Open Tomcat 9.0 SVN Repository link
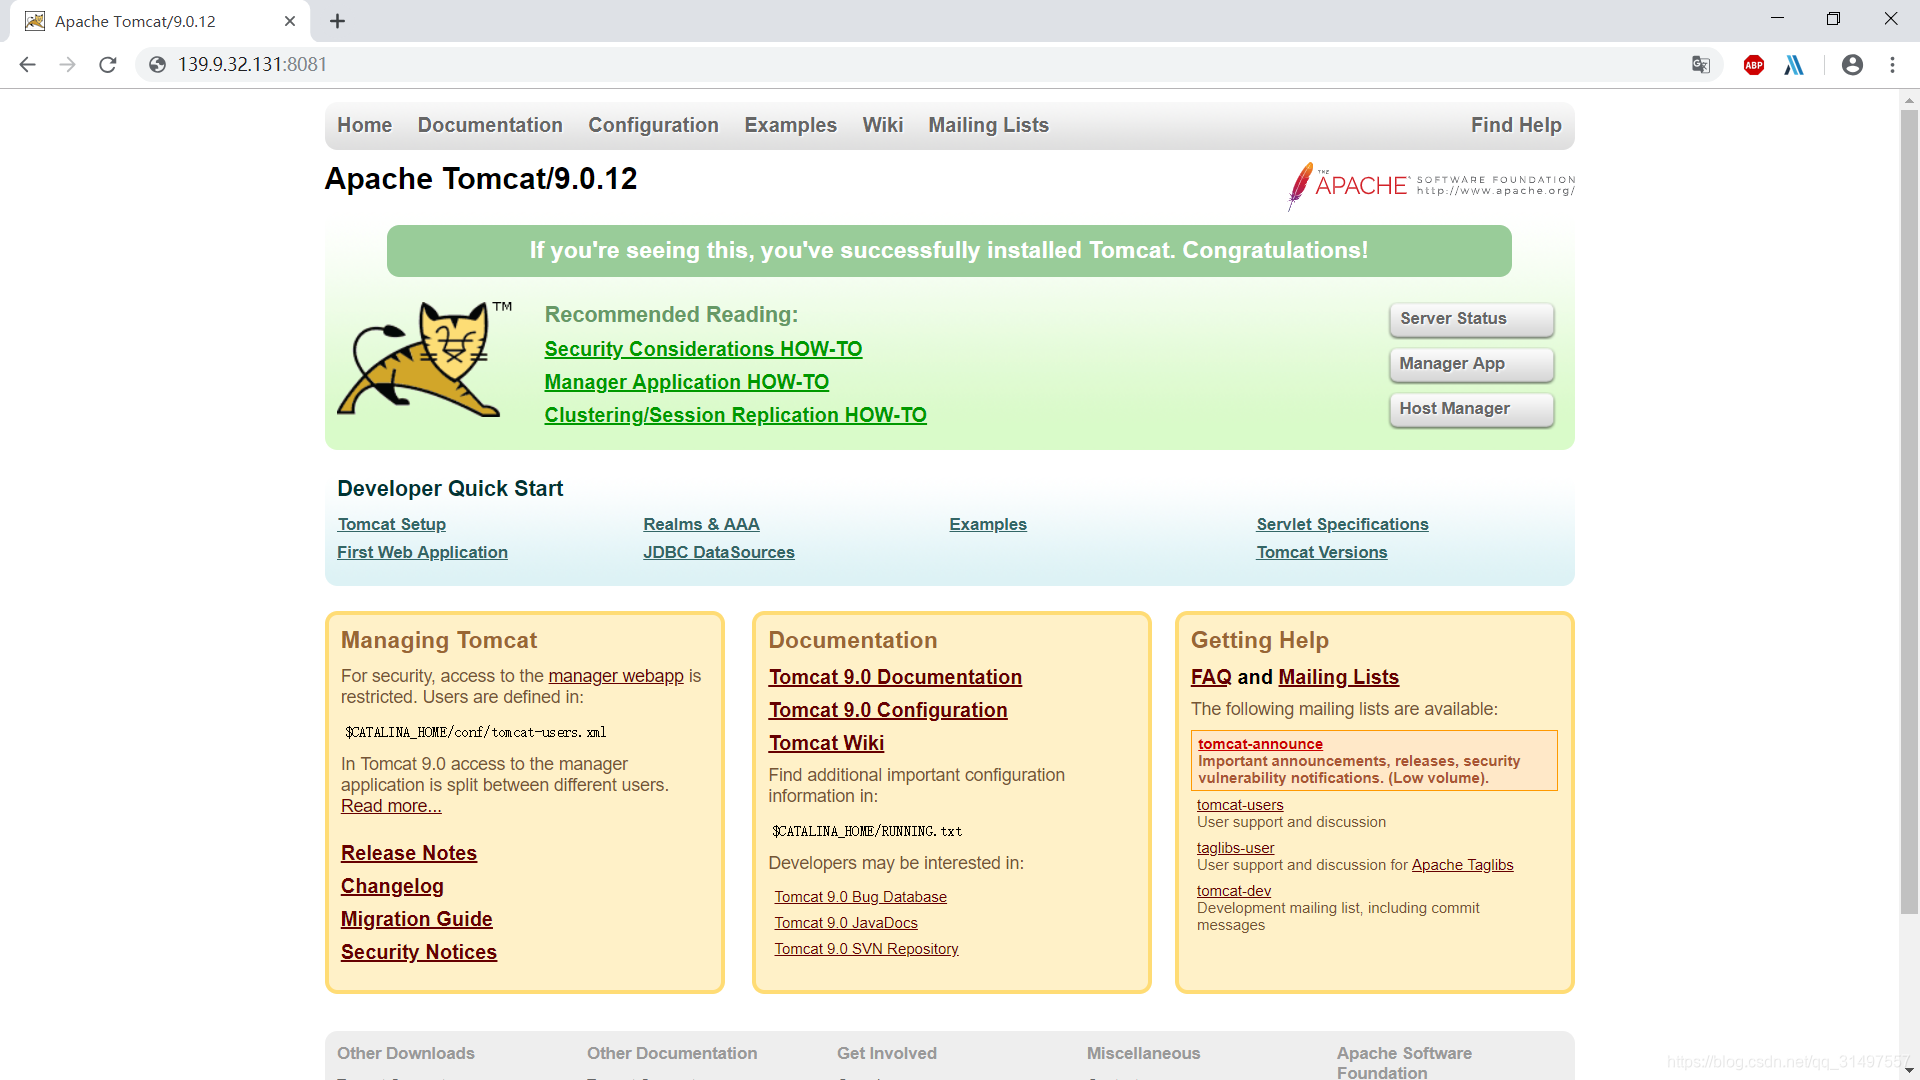Image resolution: width=1920 pixels, height=1080 pixels. (x=866, y=949)
